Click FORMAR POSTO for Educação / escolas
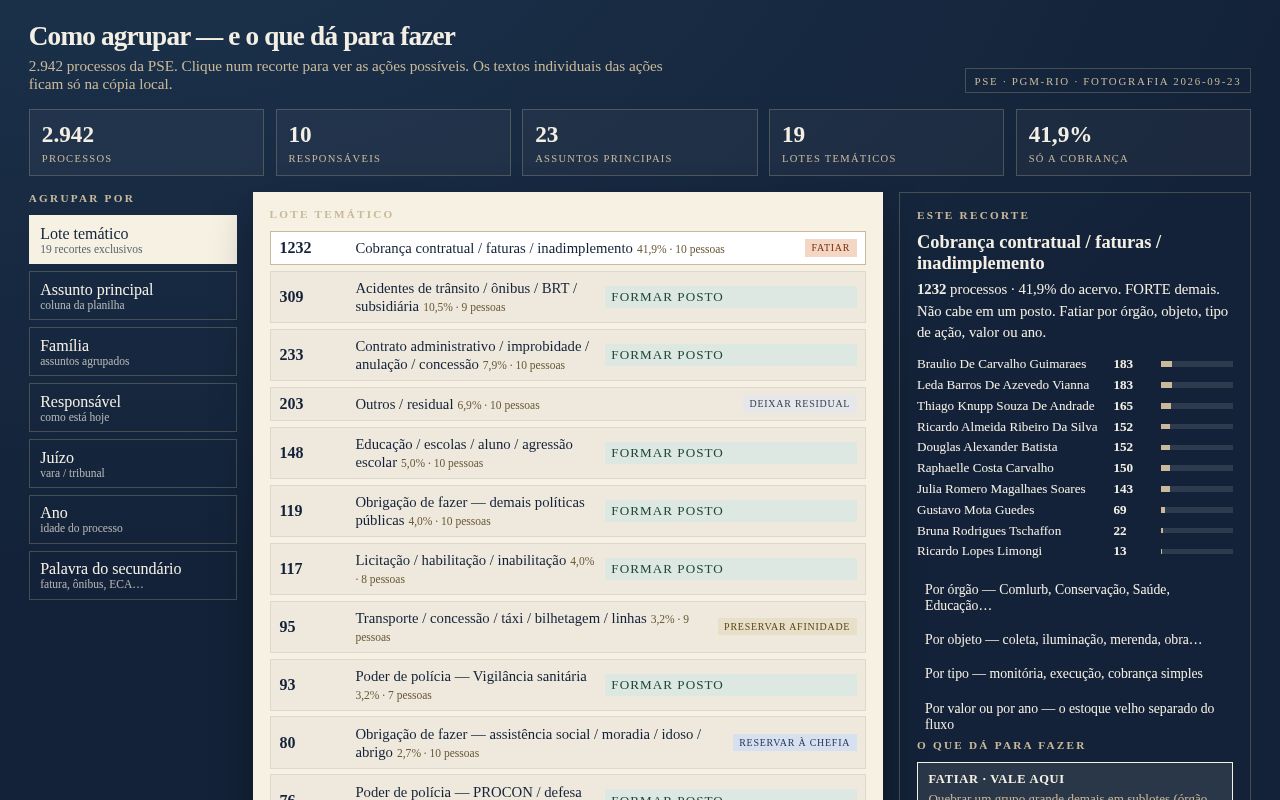The height and width of the screenshot is (800, 1280). click(x=731, y=453)
